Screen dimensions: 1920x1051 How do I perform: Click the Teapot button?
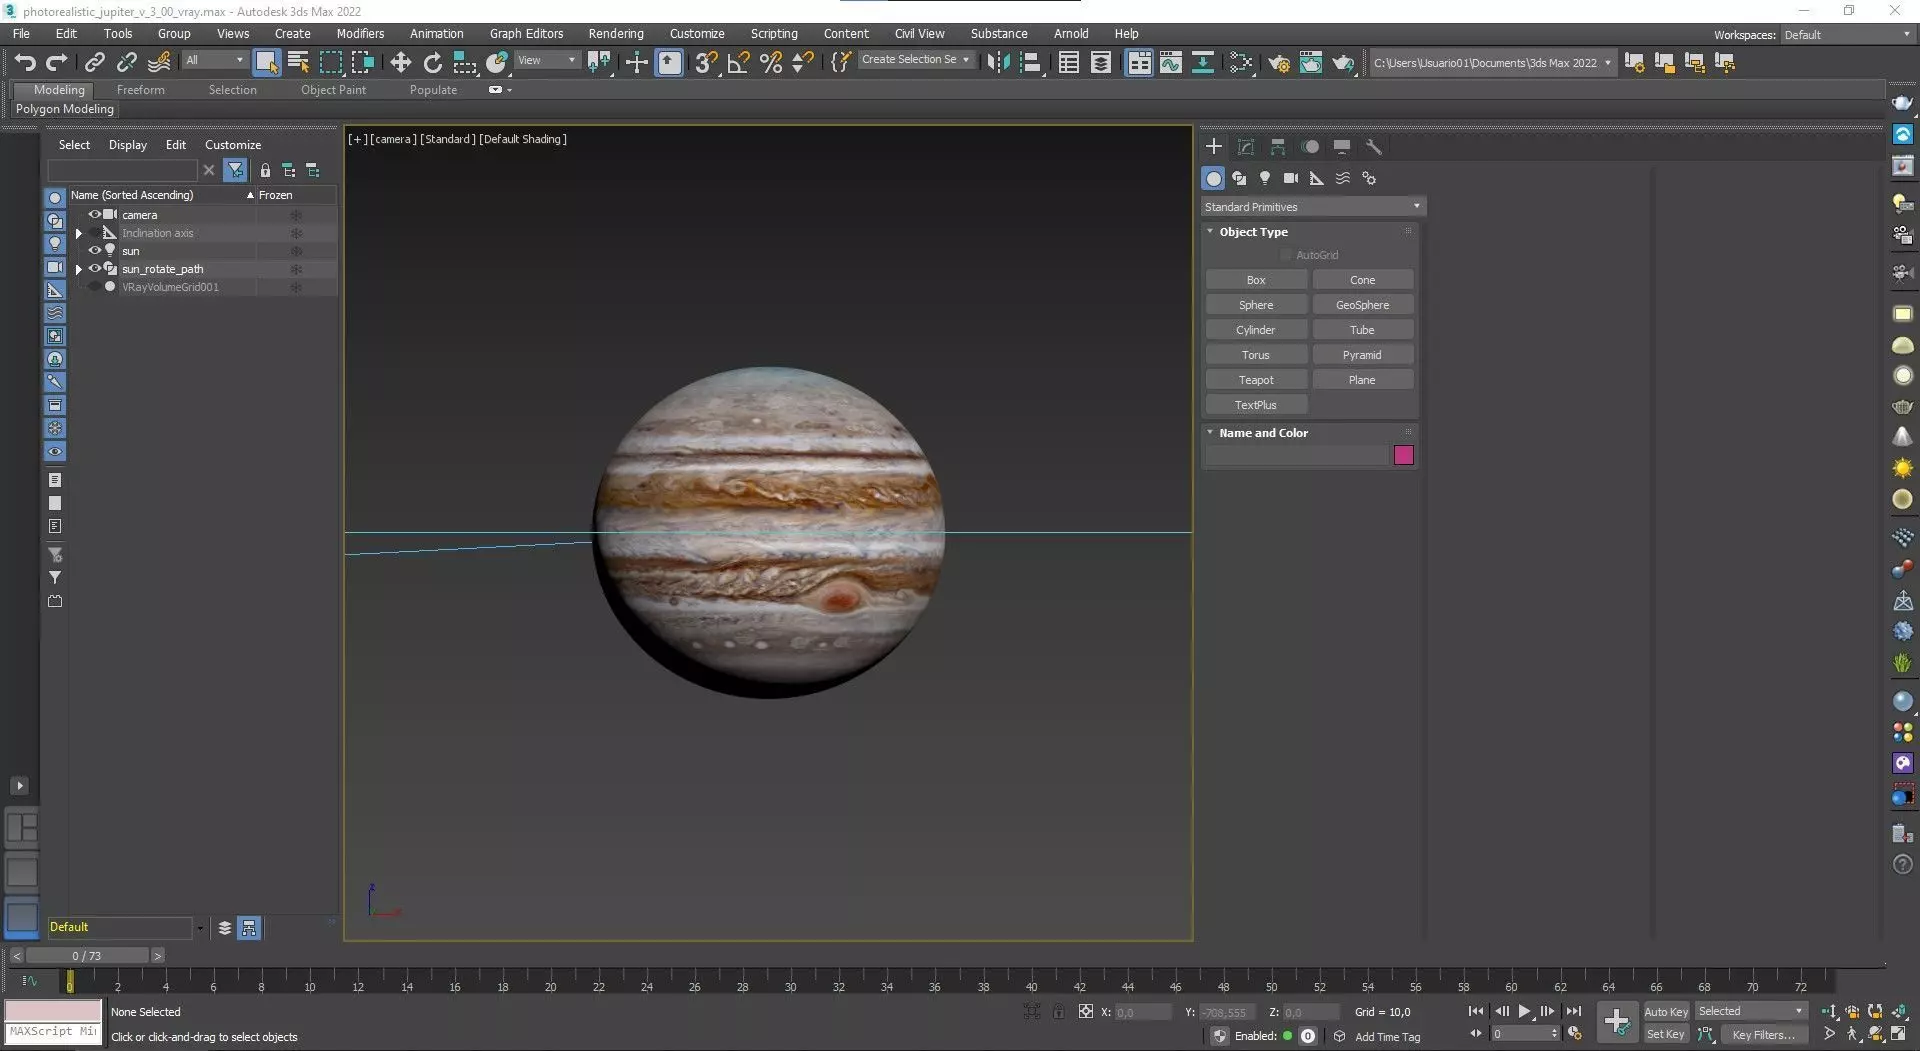(1256, 380)
